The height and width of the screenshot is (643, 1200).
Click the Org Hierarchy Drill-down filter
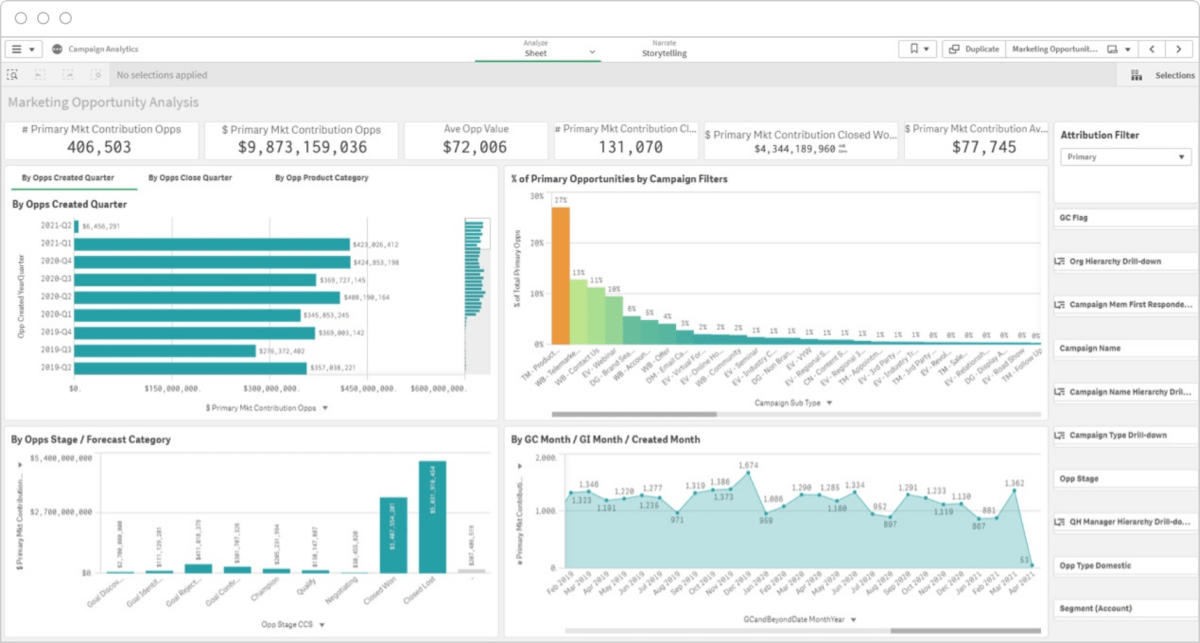(x=1125, y=262)
